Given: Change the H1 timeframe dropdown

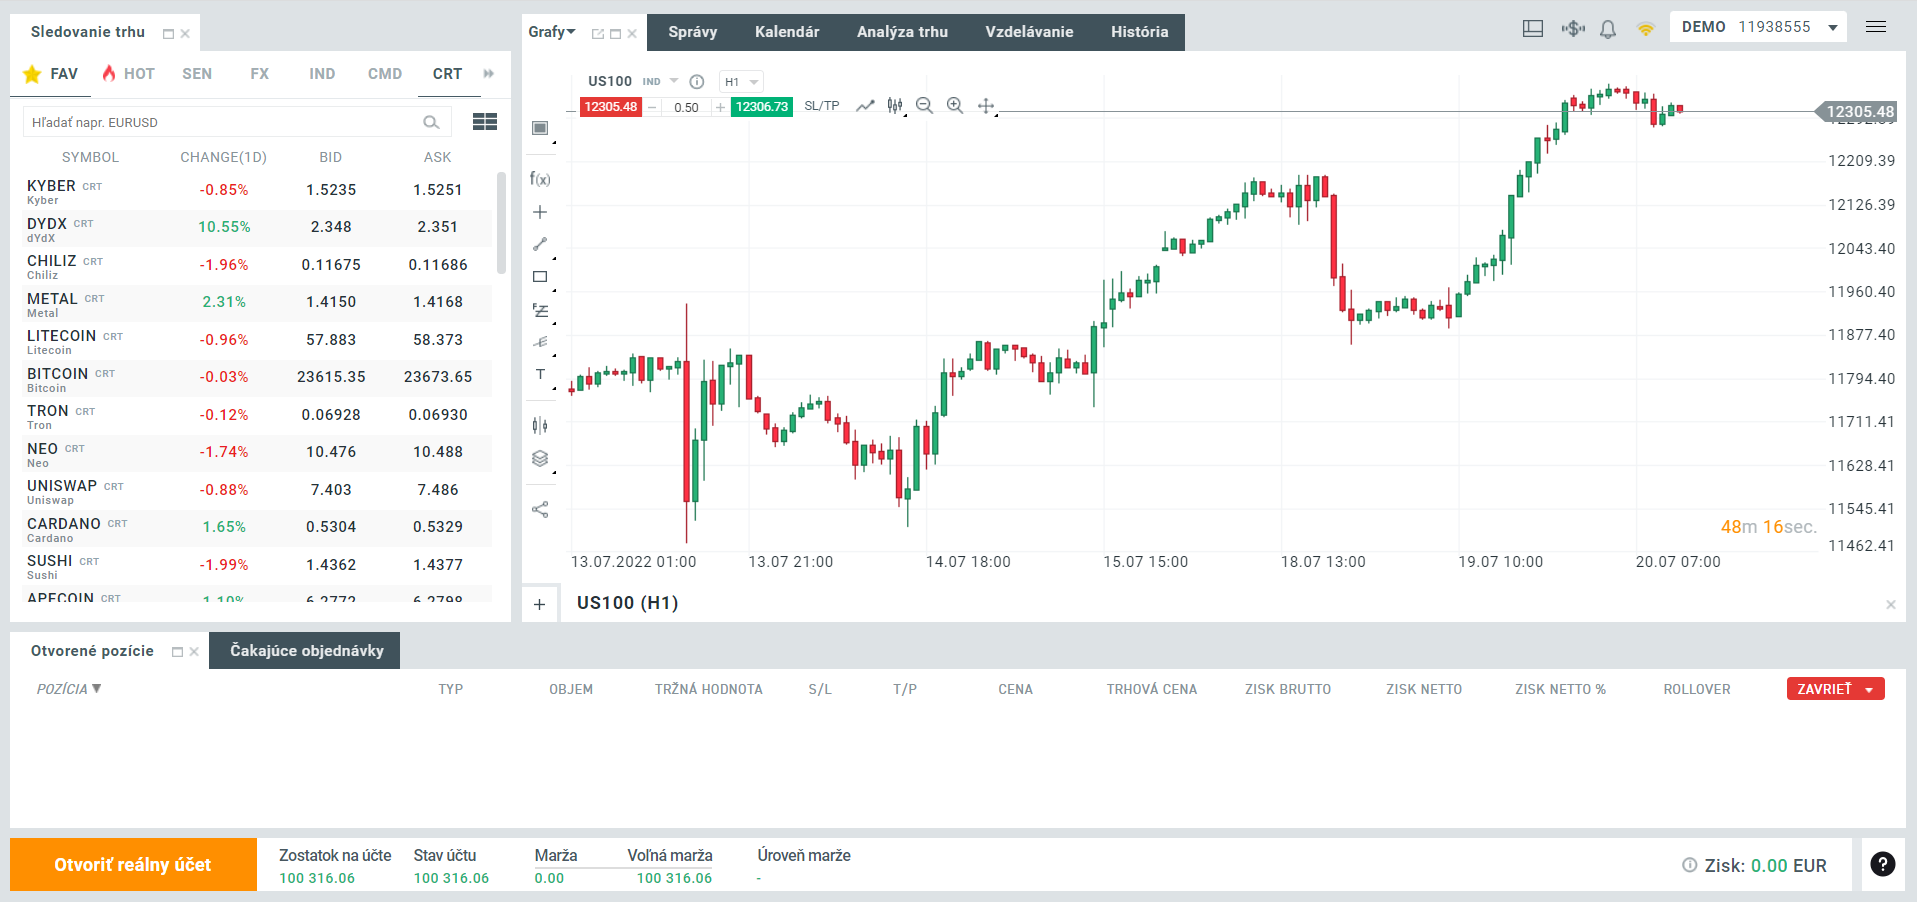Looking at the screenshot, I should pos(741,81).
